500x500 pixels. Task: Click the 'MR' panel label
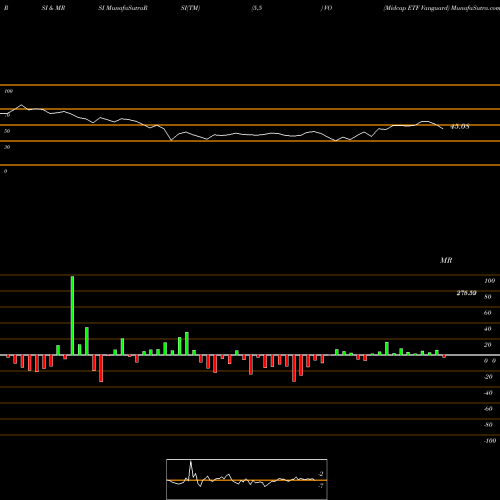click(446, 260)
